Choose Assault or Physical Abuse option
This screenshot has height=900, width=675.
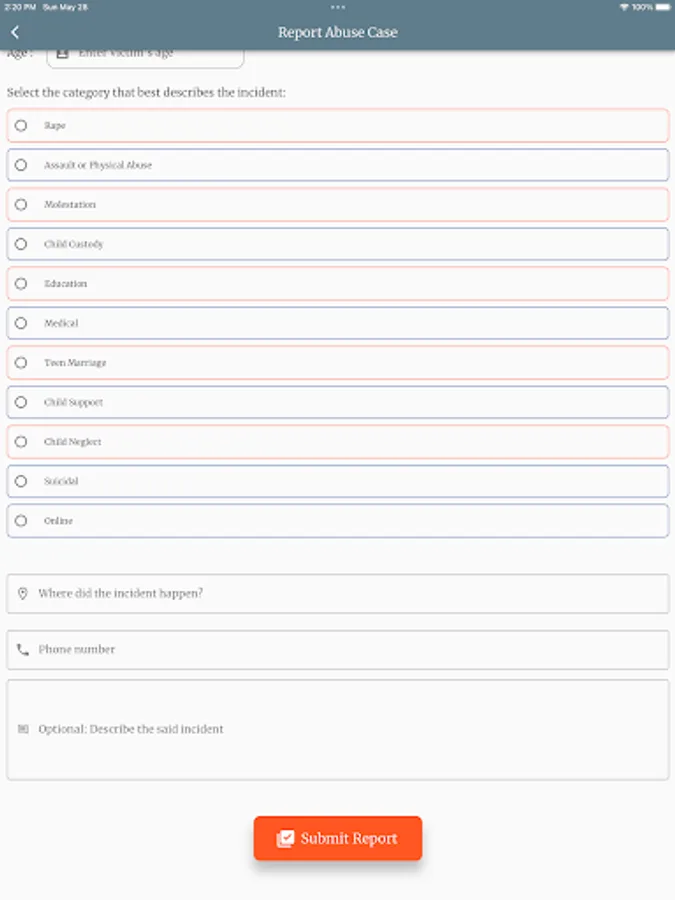(x=21, y=165)
